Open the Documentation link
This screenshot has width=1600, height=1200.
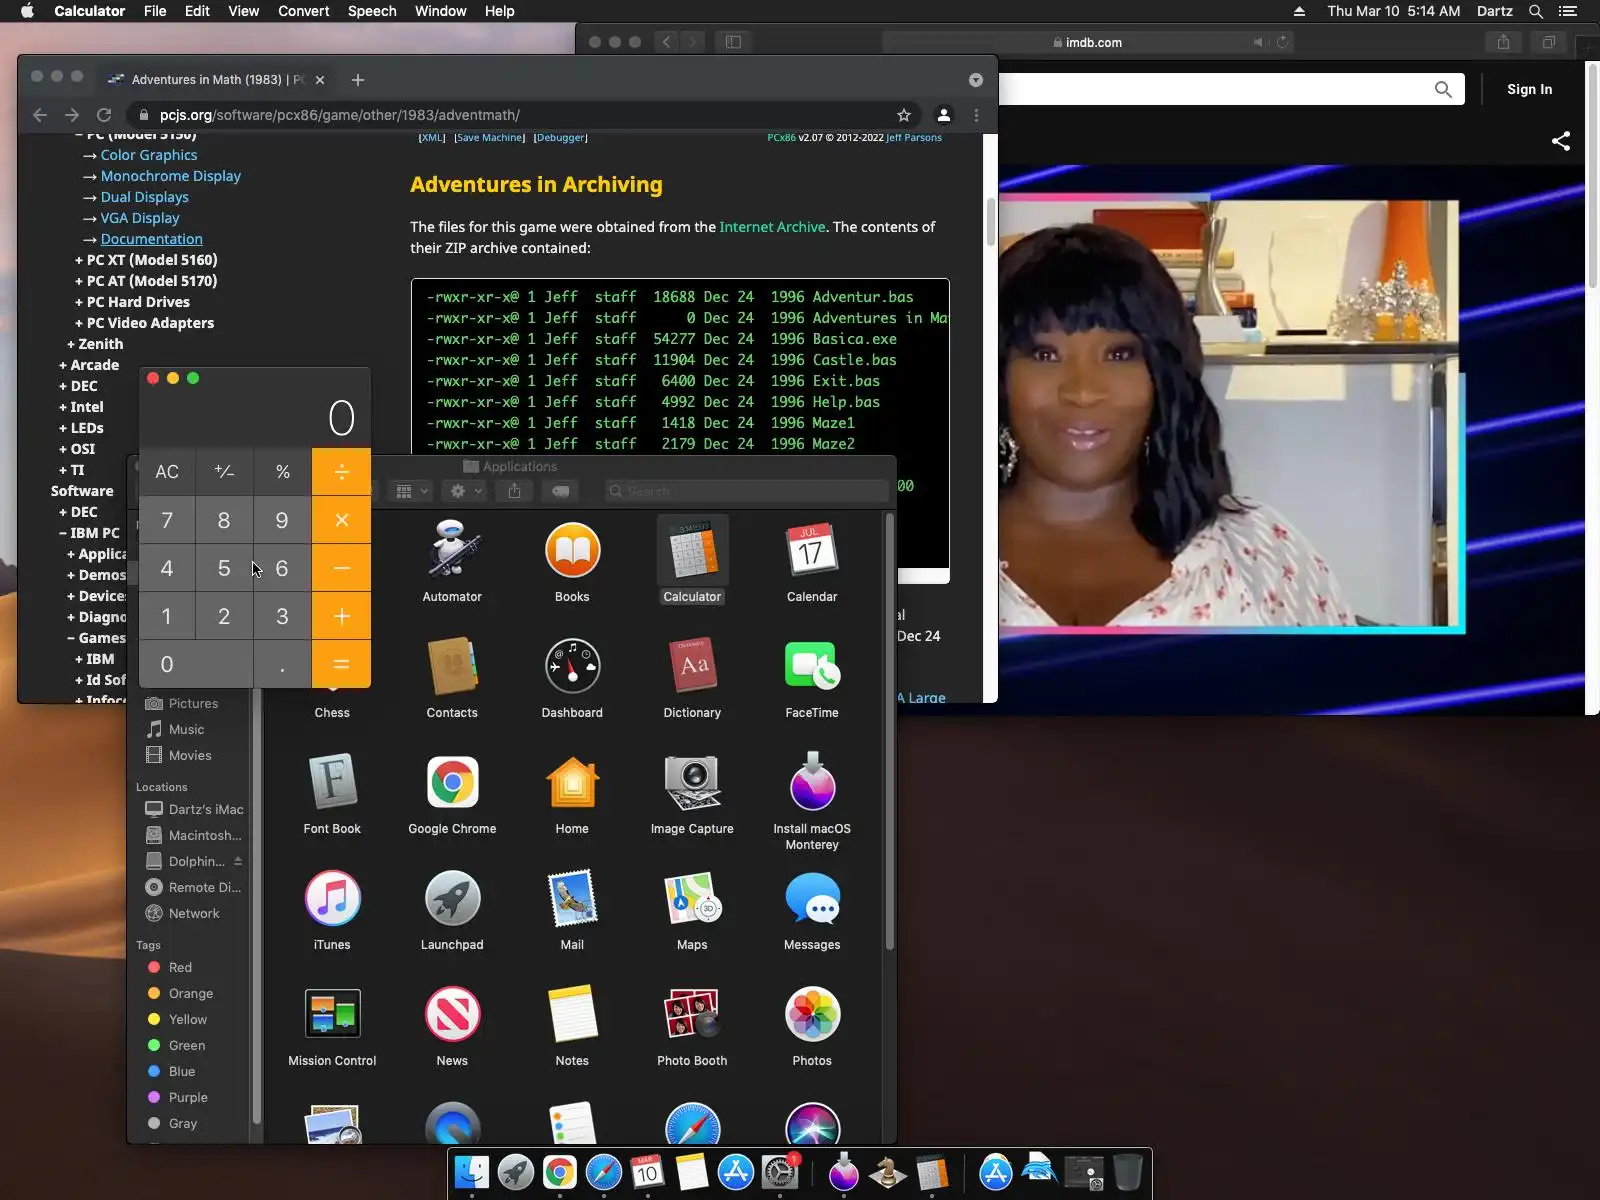[152, 239]
